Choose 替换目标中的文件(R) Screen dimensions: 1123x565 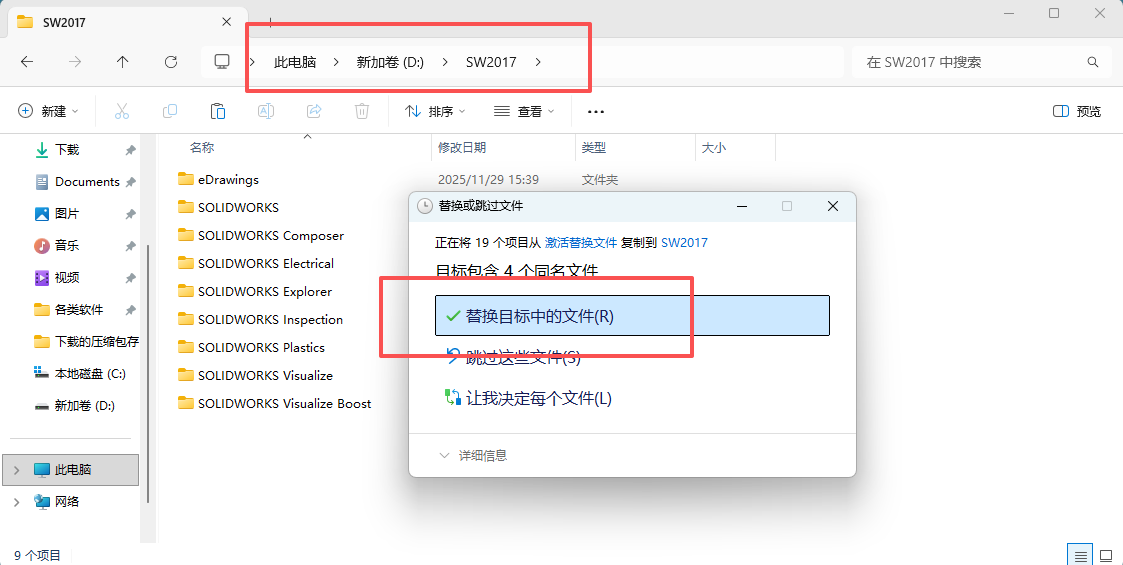[x=632, y=316]
